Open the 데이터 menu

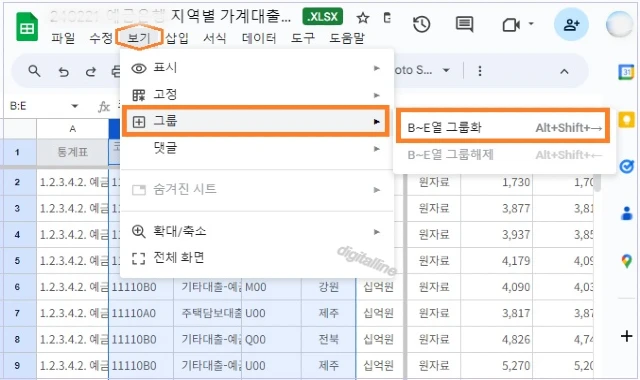point(259,38)
